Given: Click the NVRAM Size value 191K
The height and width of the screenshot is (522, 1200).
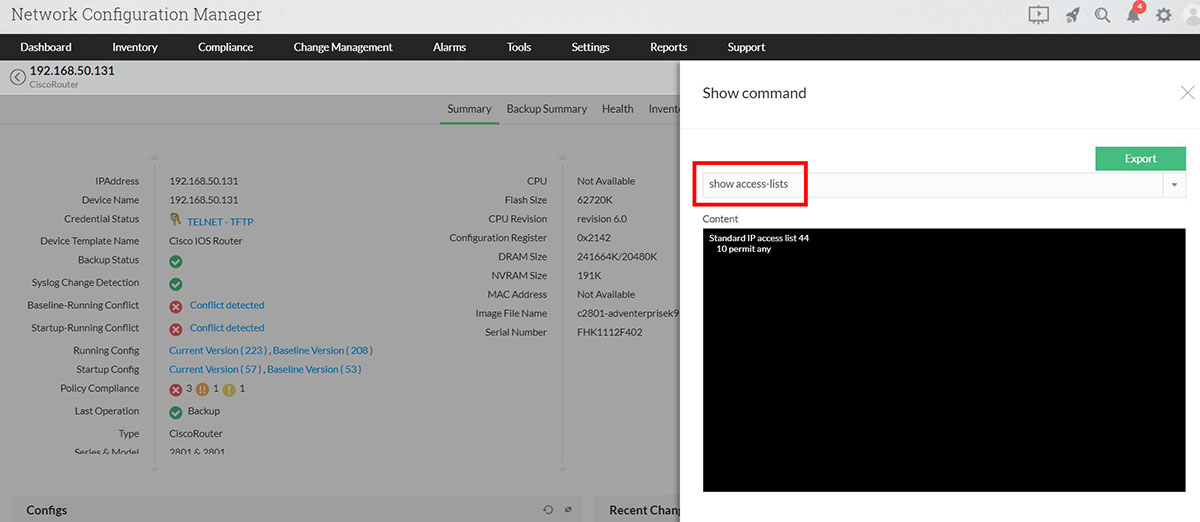Looking at the screenshot, I should (x=589, y=276).
